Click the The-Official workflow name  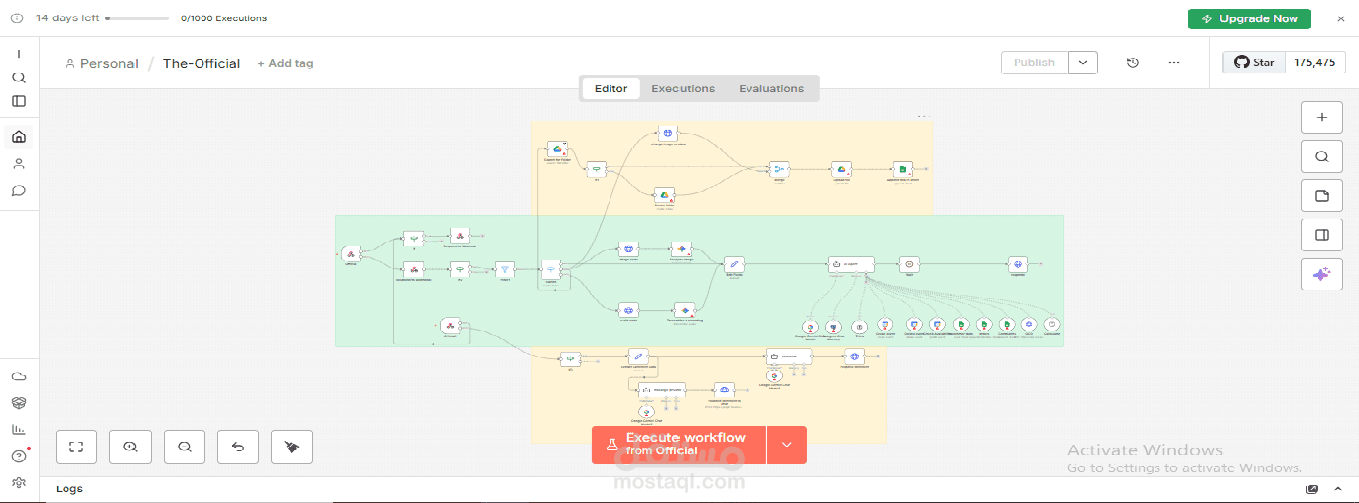tap(202, 63)
